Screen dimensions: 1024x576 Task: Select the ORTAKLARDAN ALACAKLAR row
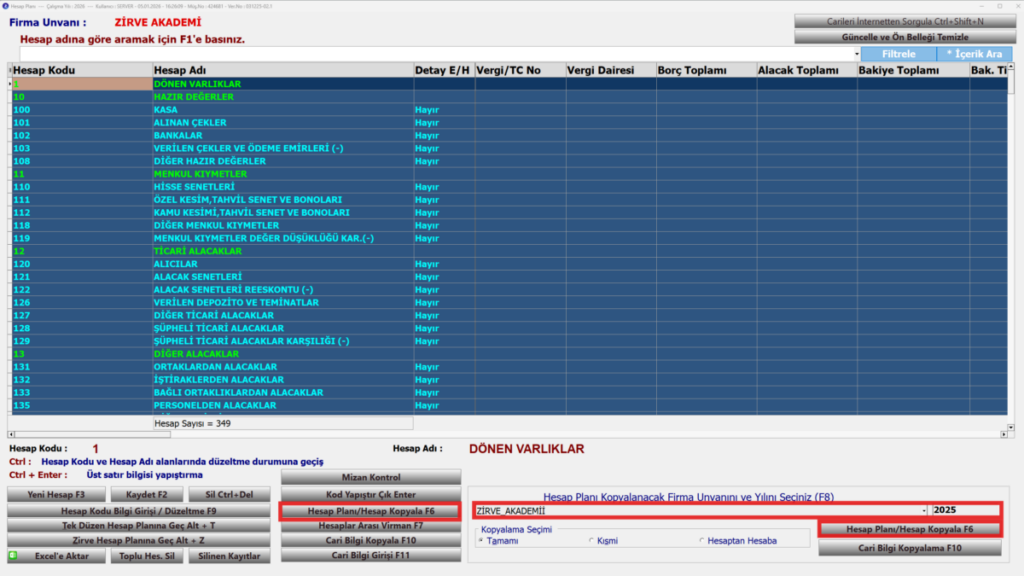tap(509, 366)
